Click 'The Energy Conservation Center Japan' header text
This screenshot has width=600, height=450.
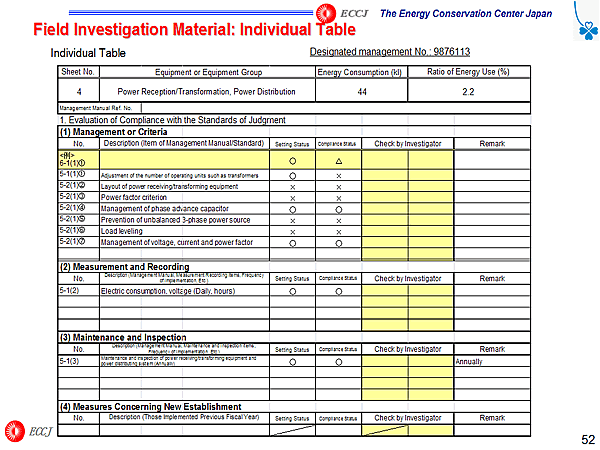click(x=466, y=14)
